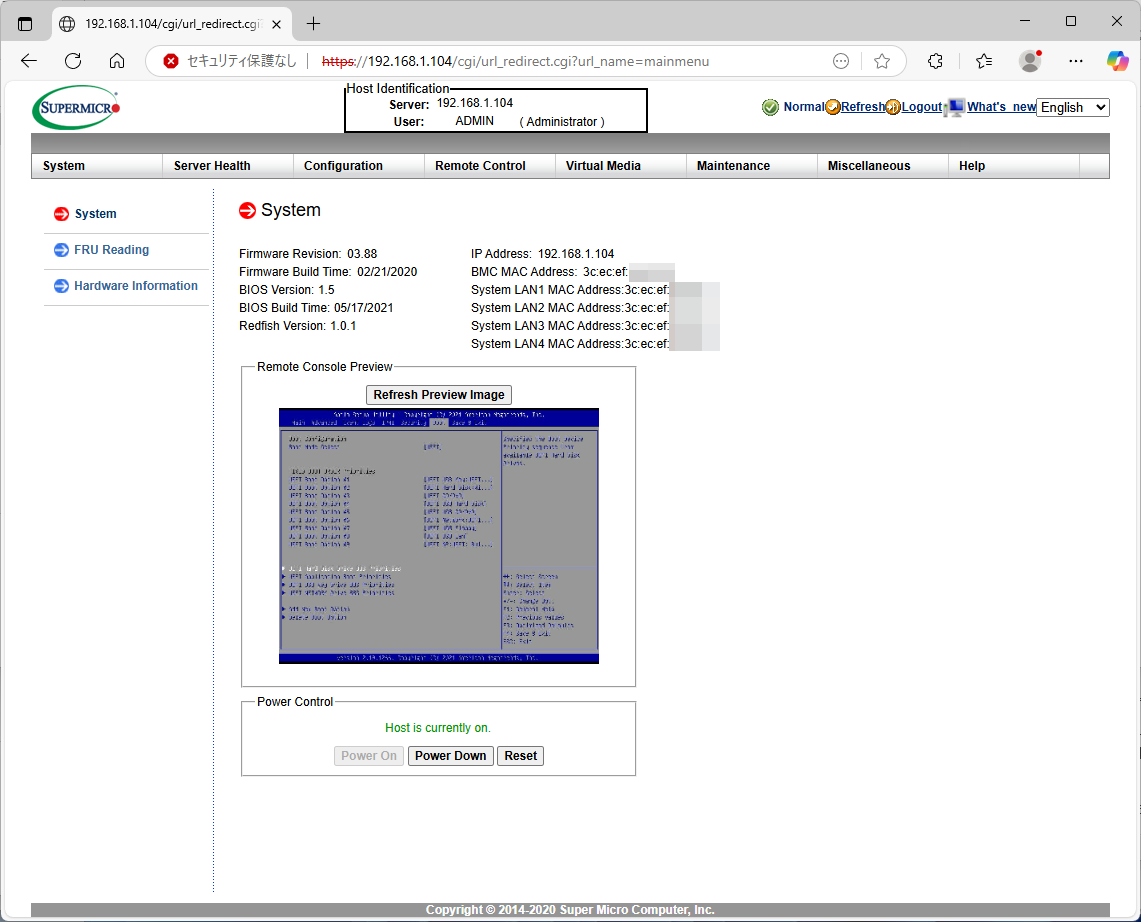The width and height of the screenshot is (1141, 922).
Task: Click the What's new monitor icon
Action: (x=955, y=107)
